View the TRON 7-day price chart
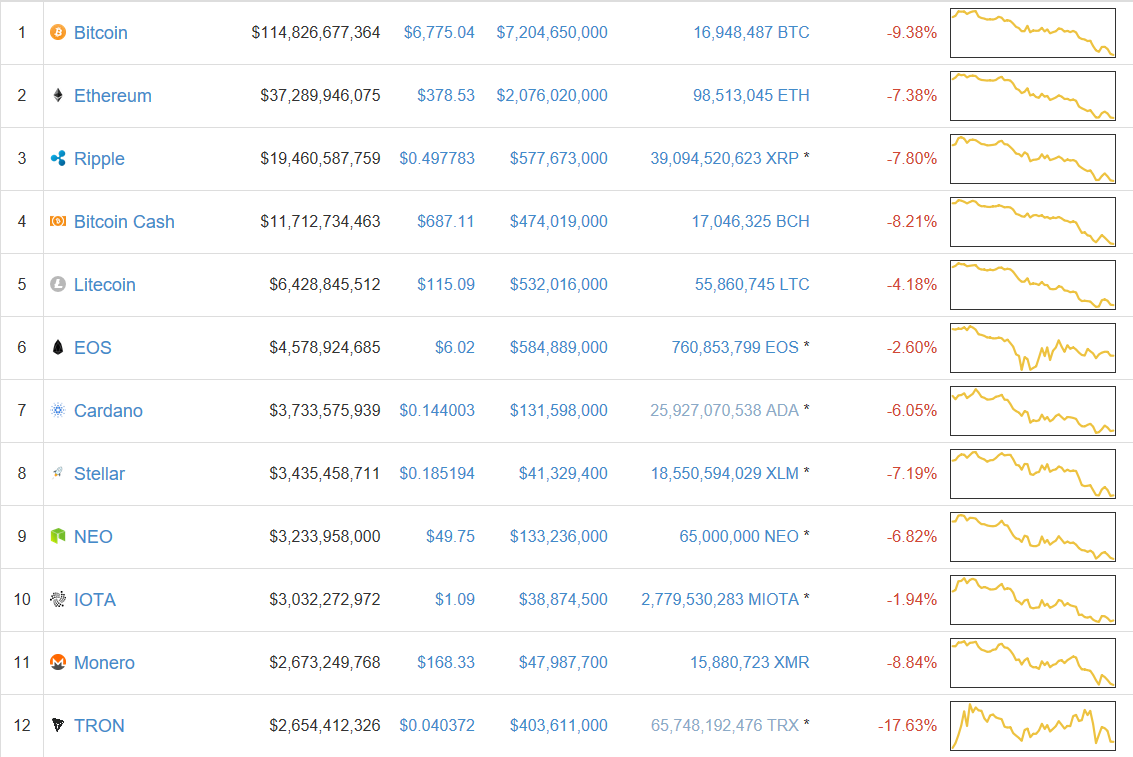The width and height of the screenshot is (1133, 757). coord(1032,726)
